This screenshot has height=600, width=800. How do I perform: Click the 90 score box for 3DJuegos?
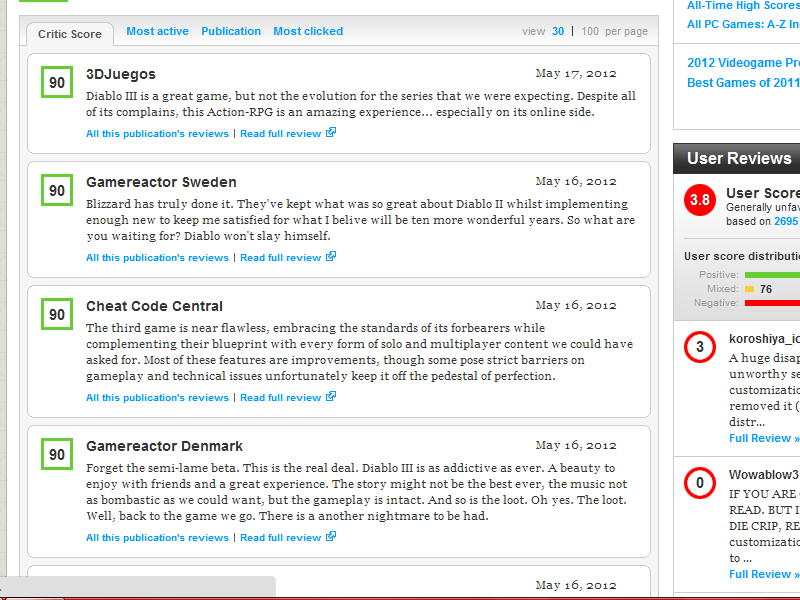[x=57, y=82]
